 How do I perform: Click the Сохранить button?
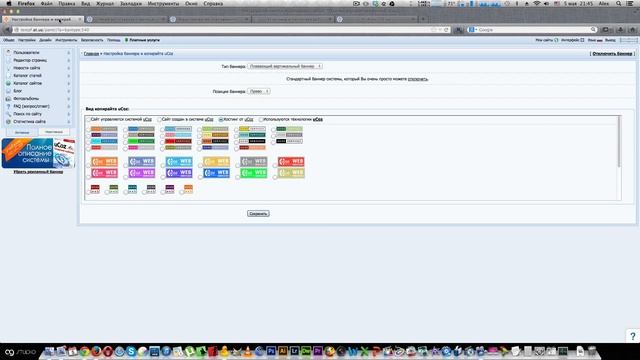click(x=258, y=213)
